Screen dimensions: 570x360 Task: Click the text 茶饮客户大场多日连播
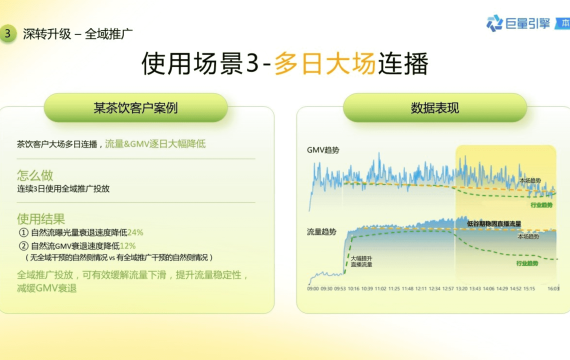[x=57, y=144]
